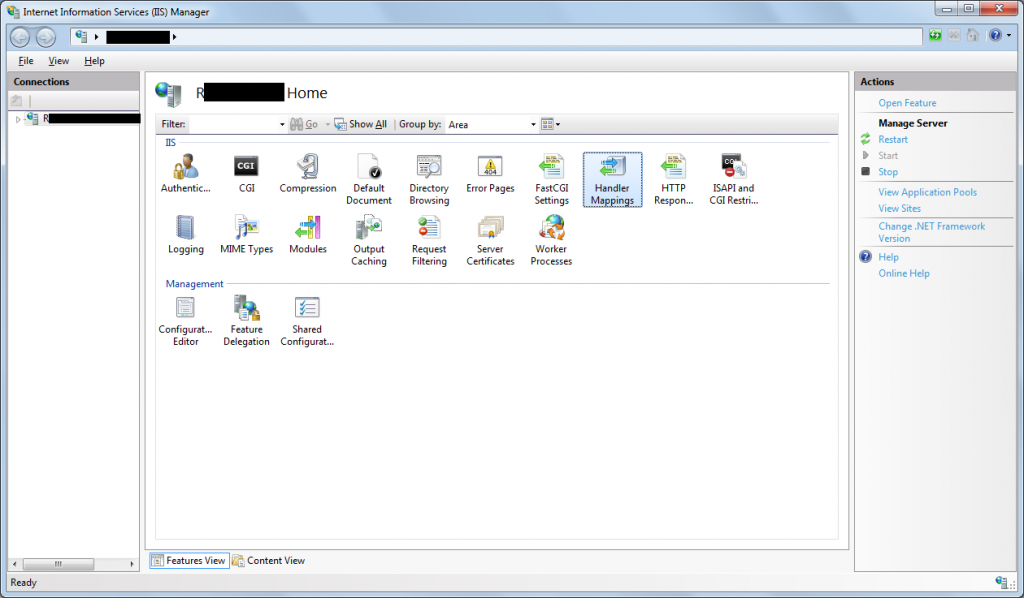Collapse the Management group header

tap(194, 284)
